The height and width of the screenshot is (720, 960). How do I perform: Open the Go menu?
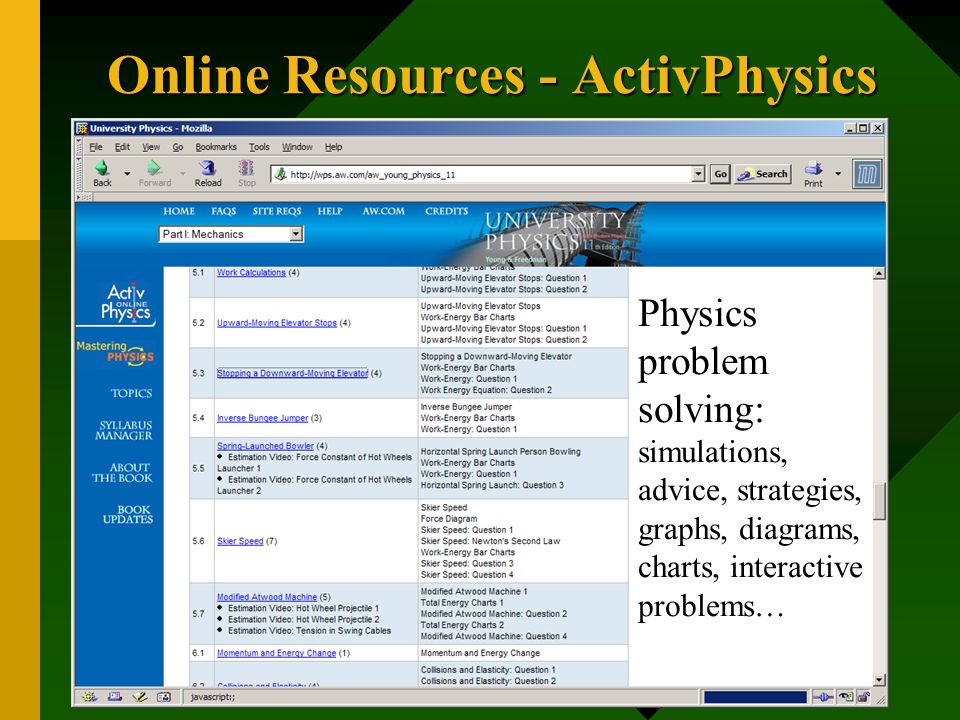(x=178, y=147)
